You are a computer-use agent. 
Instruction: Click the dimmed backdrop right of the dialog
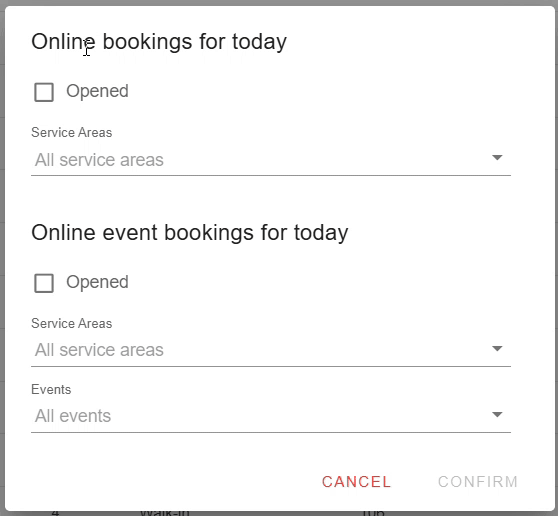coord(556,249)
